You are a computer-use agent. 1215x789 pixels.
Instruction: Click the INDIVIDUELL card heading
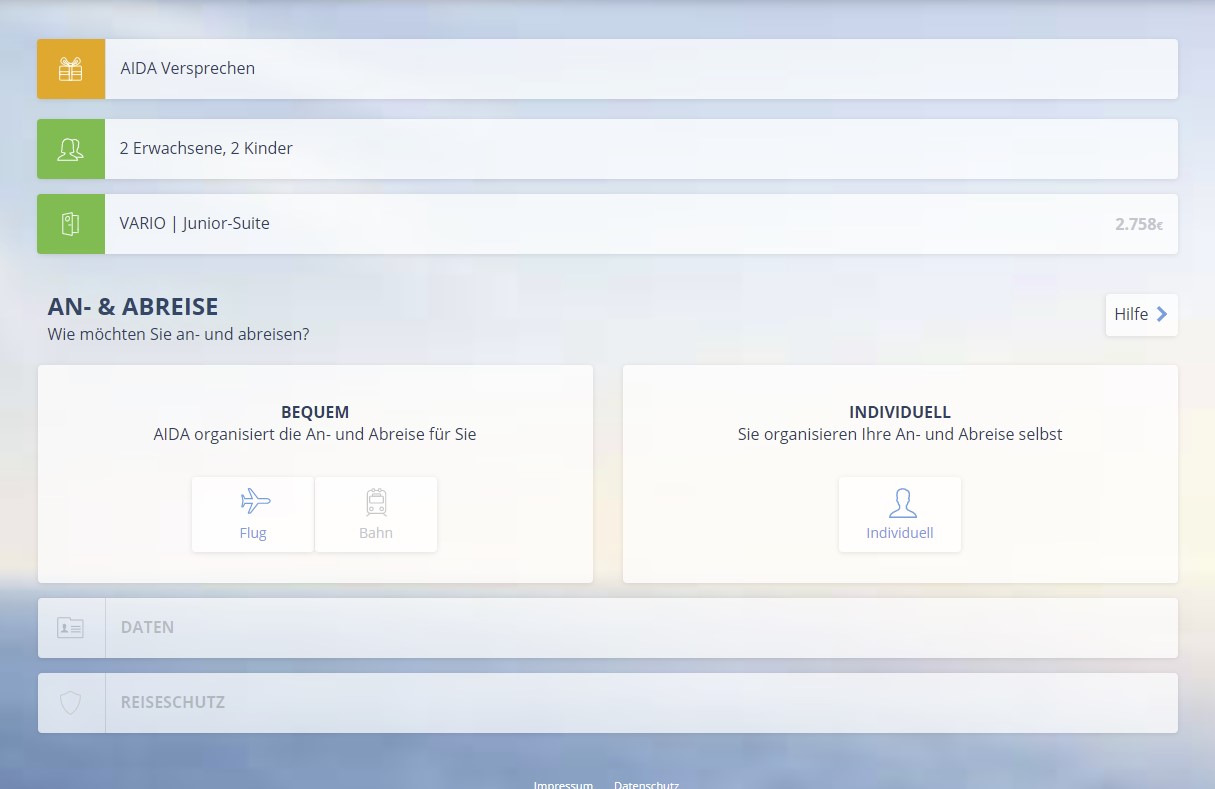pos(900,412)
